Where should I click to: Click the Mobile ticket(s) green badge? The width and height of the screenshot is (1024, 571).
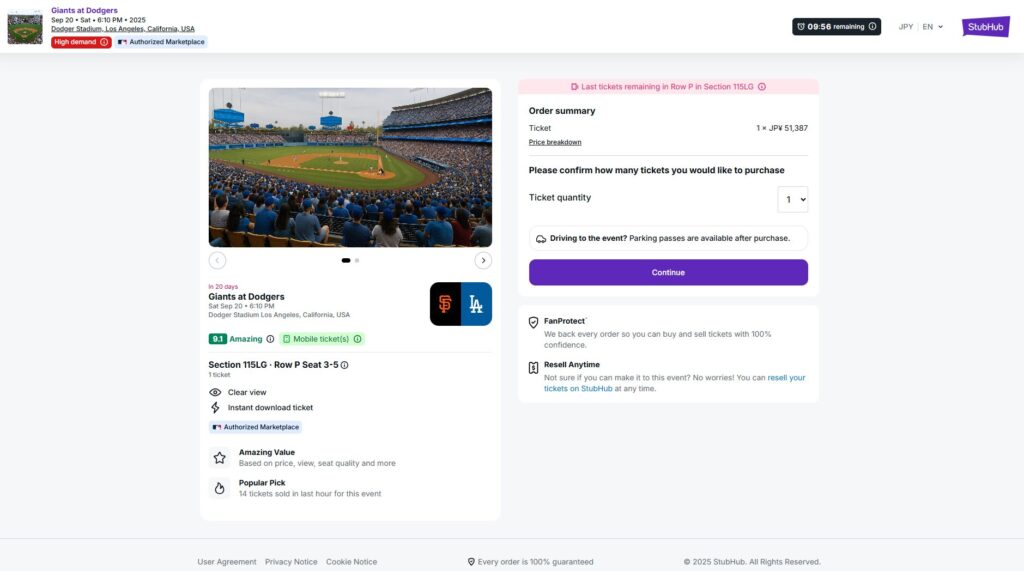point(321,339)
